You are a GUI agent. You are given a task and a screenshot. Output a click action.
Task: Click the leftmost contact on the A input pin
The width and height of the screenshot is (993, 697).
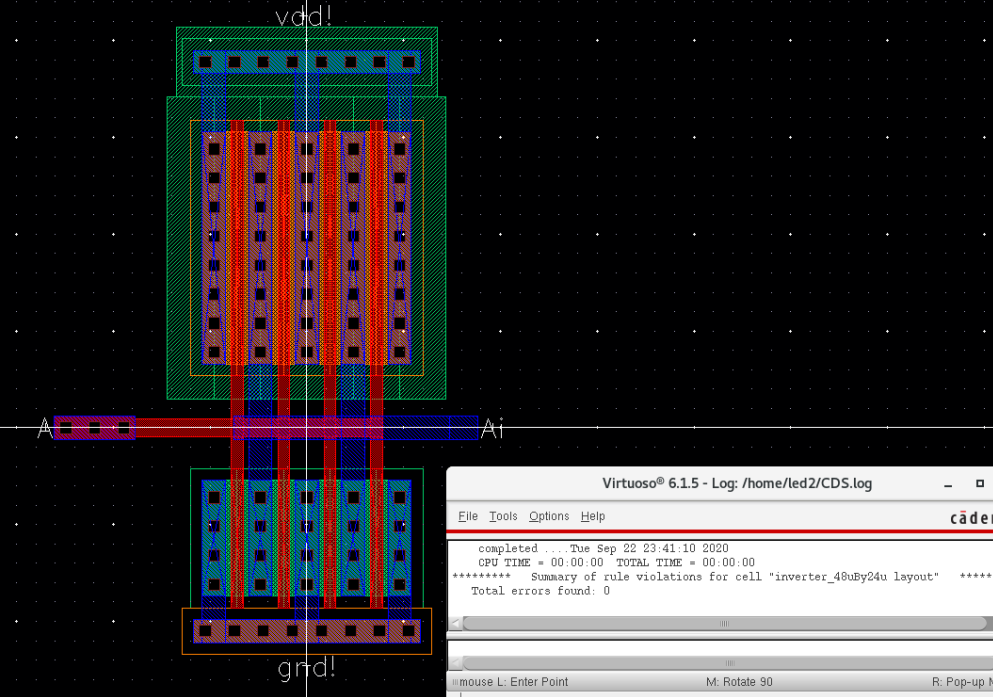tap(66, 428)
